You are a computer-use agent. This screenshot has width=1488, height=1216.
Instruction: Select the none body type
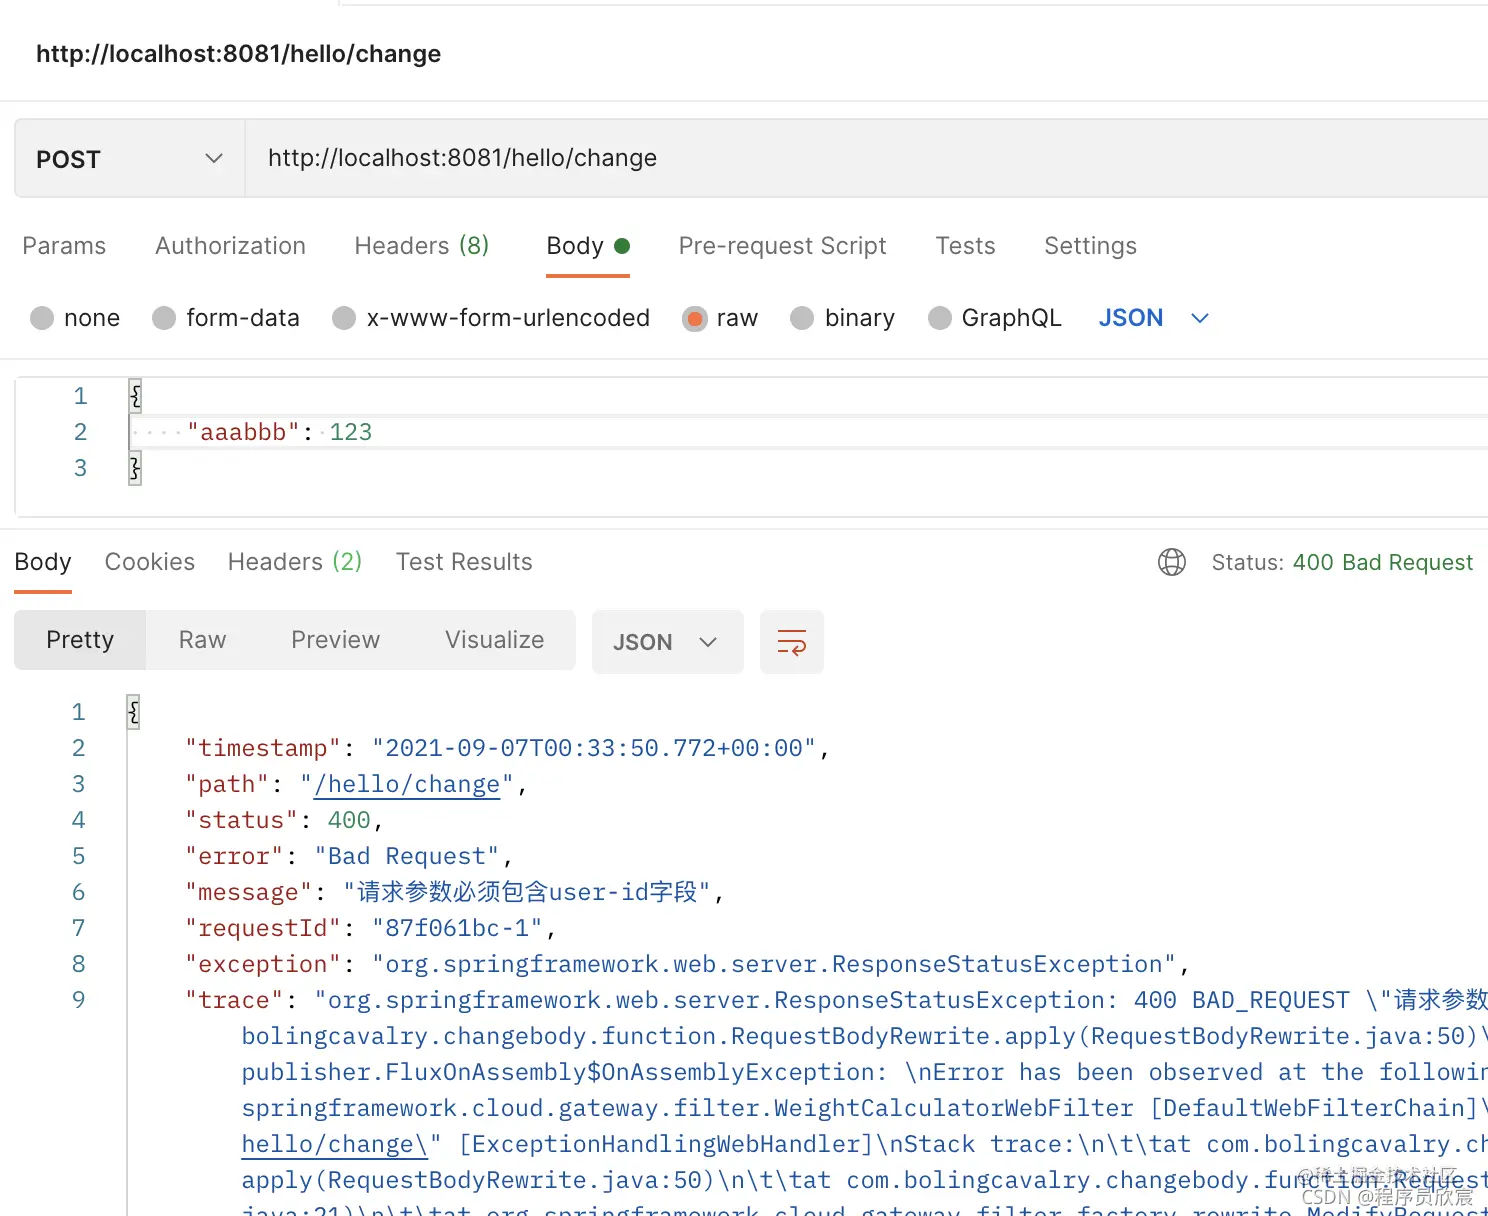(x=75, y=318)
